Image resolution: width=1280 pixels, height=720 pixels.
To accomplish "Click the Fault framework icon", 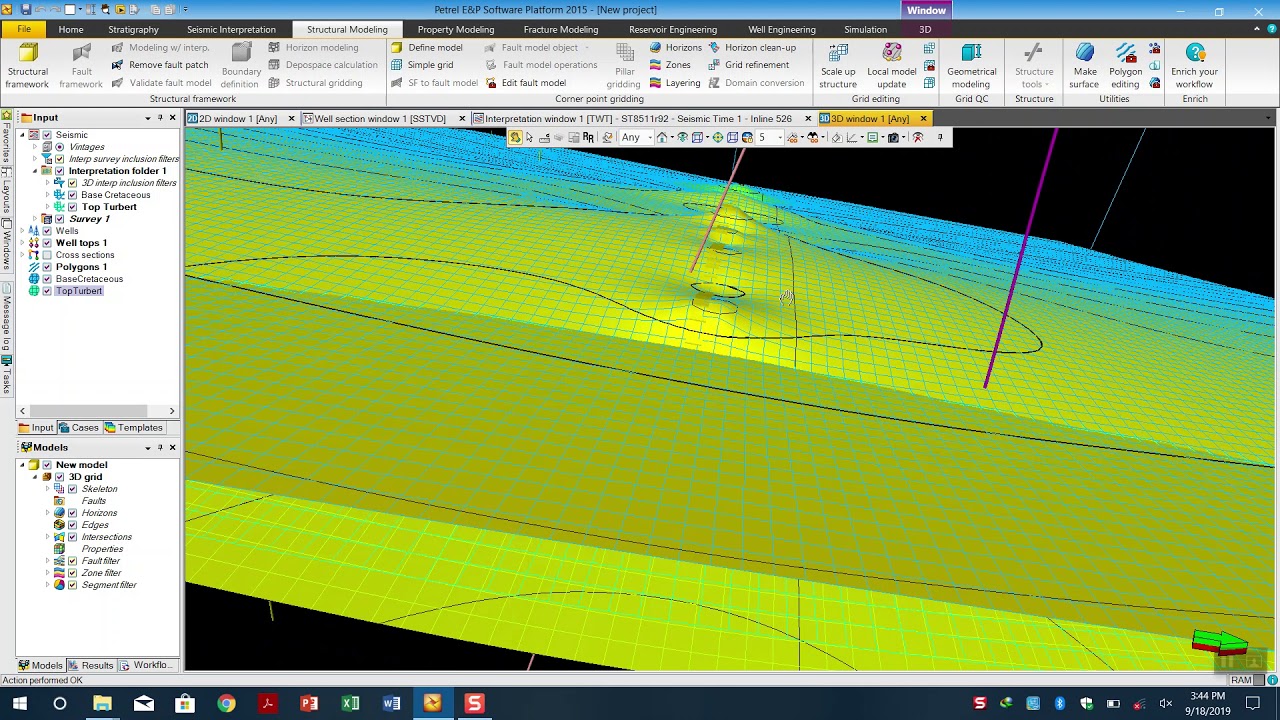I will pos(81,65).
